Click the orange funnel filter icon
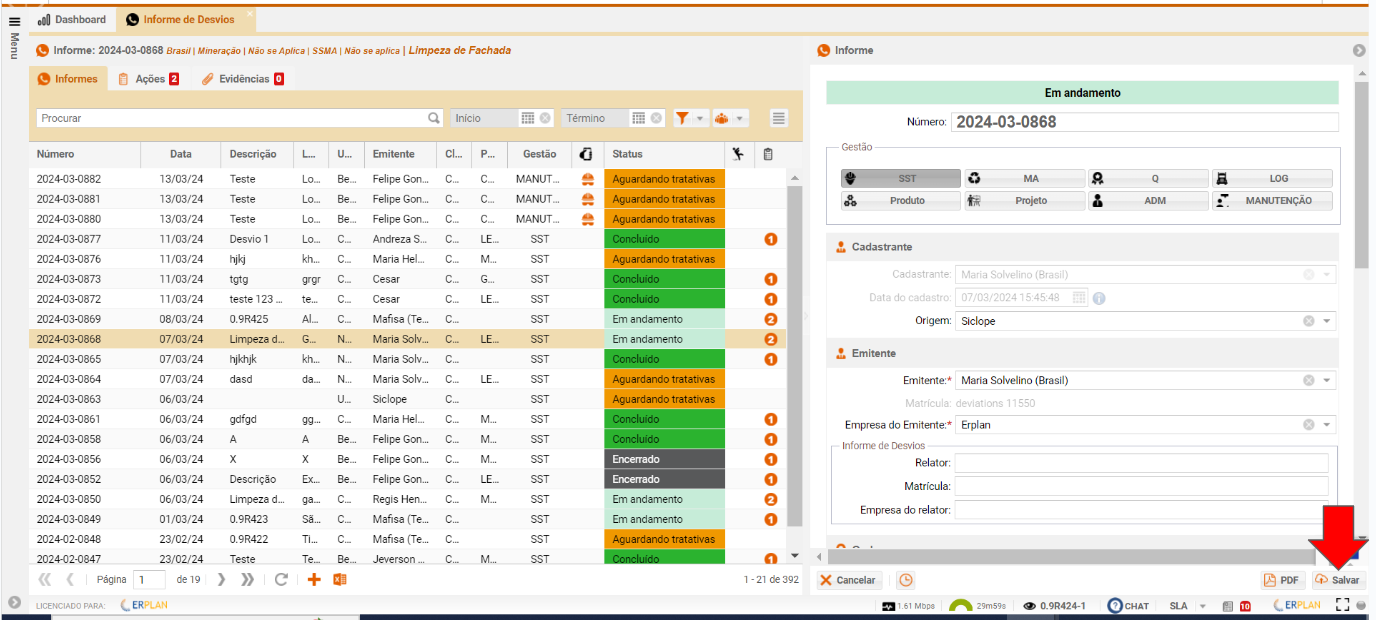Screen dimensions: 1376x620 682,118
